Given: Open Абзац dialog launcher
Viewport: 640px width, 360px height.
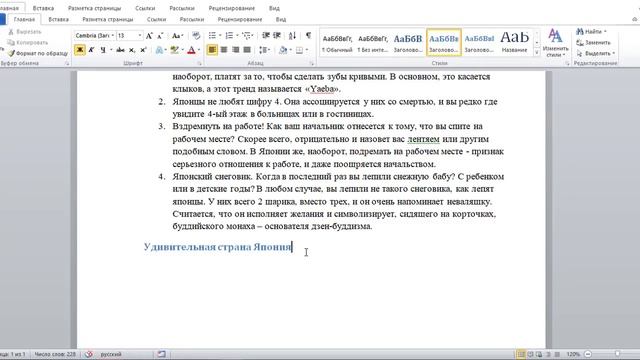Looking at the screenshot, I should tap(311, 64).
